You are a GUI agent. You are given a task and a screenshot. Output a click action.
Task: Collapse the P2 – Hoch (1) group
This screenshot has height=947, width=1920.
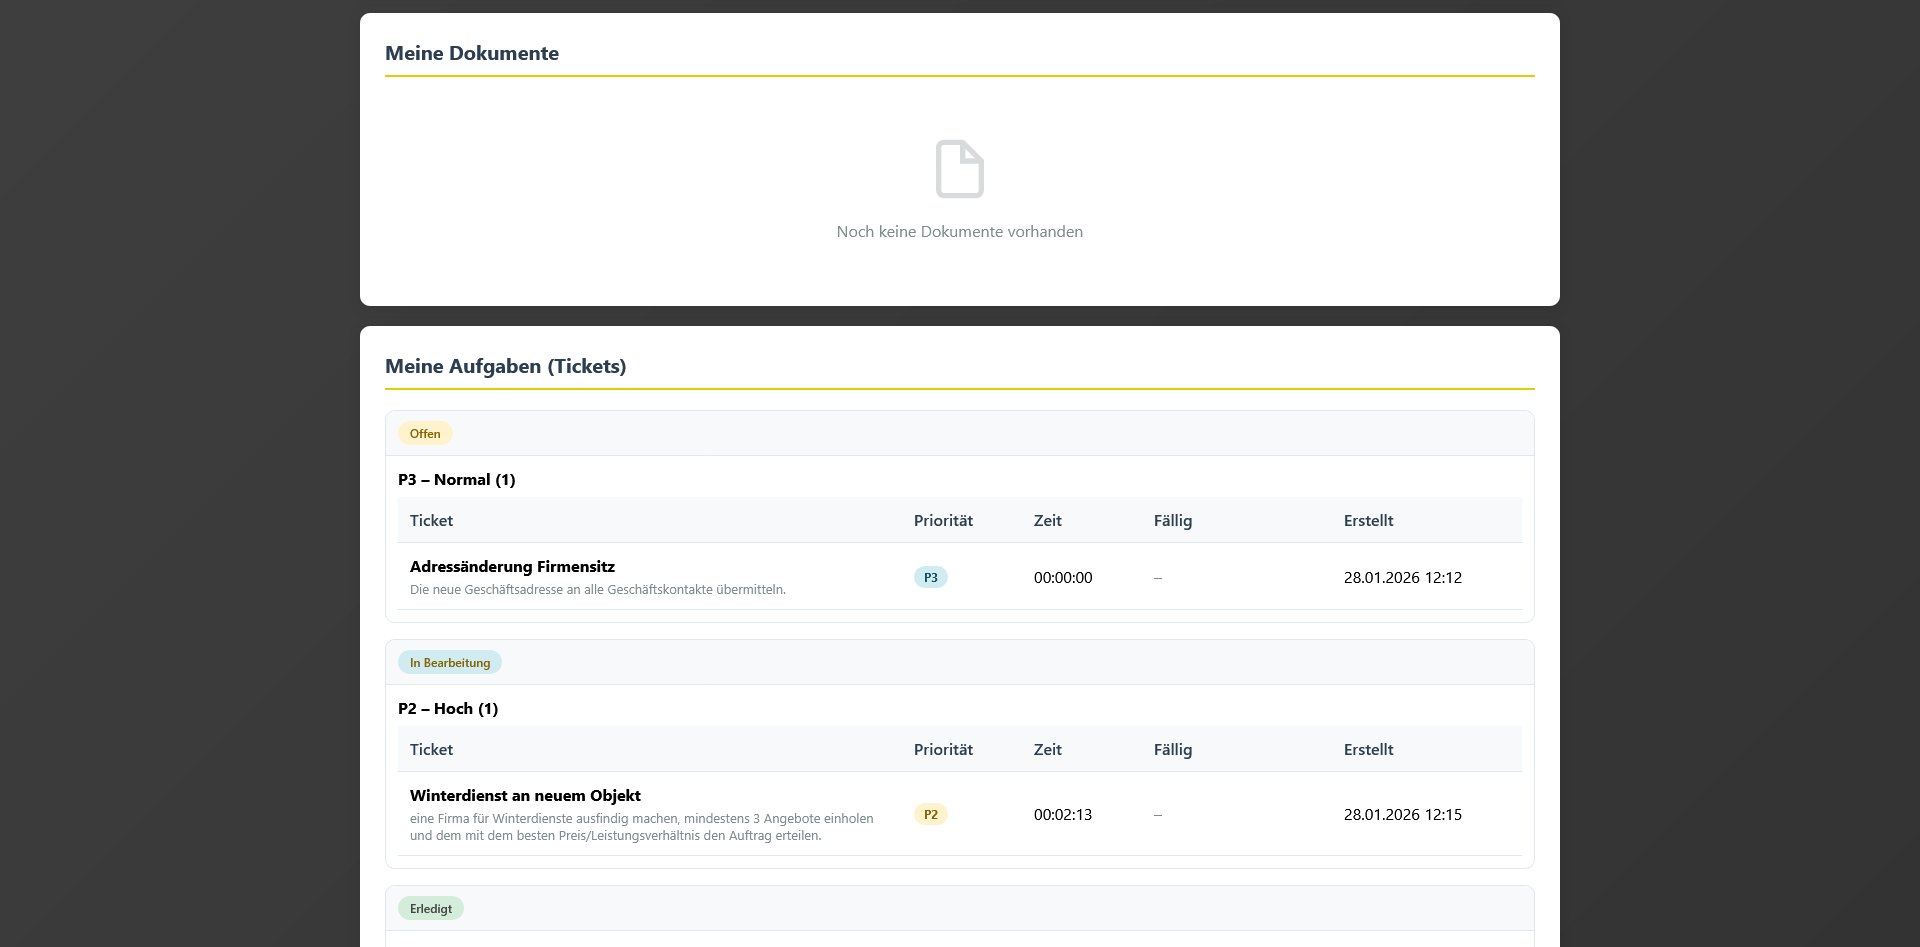447,709
